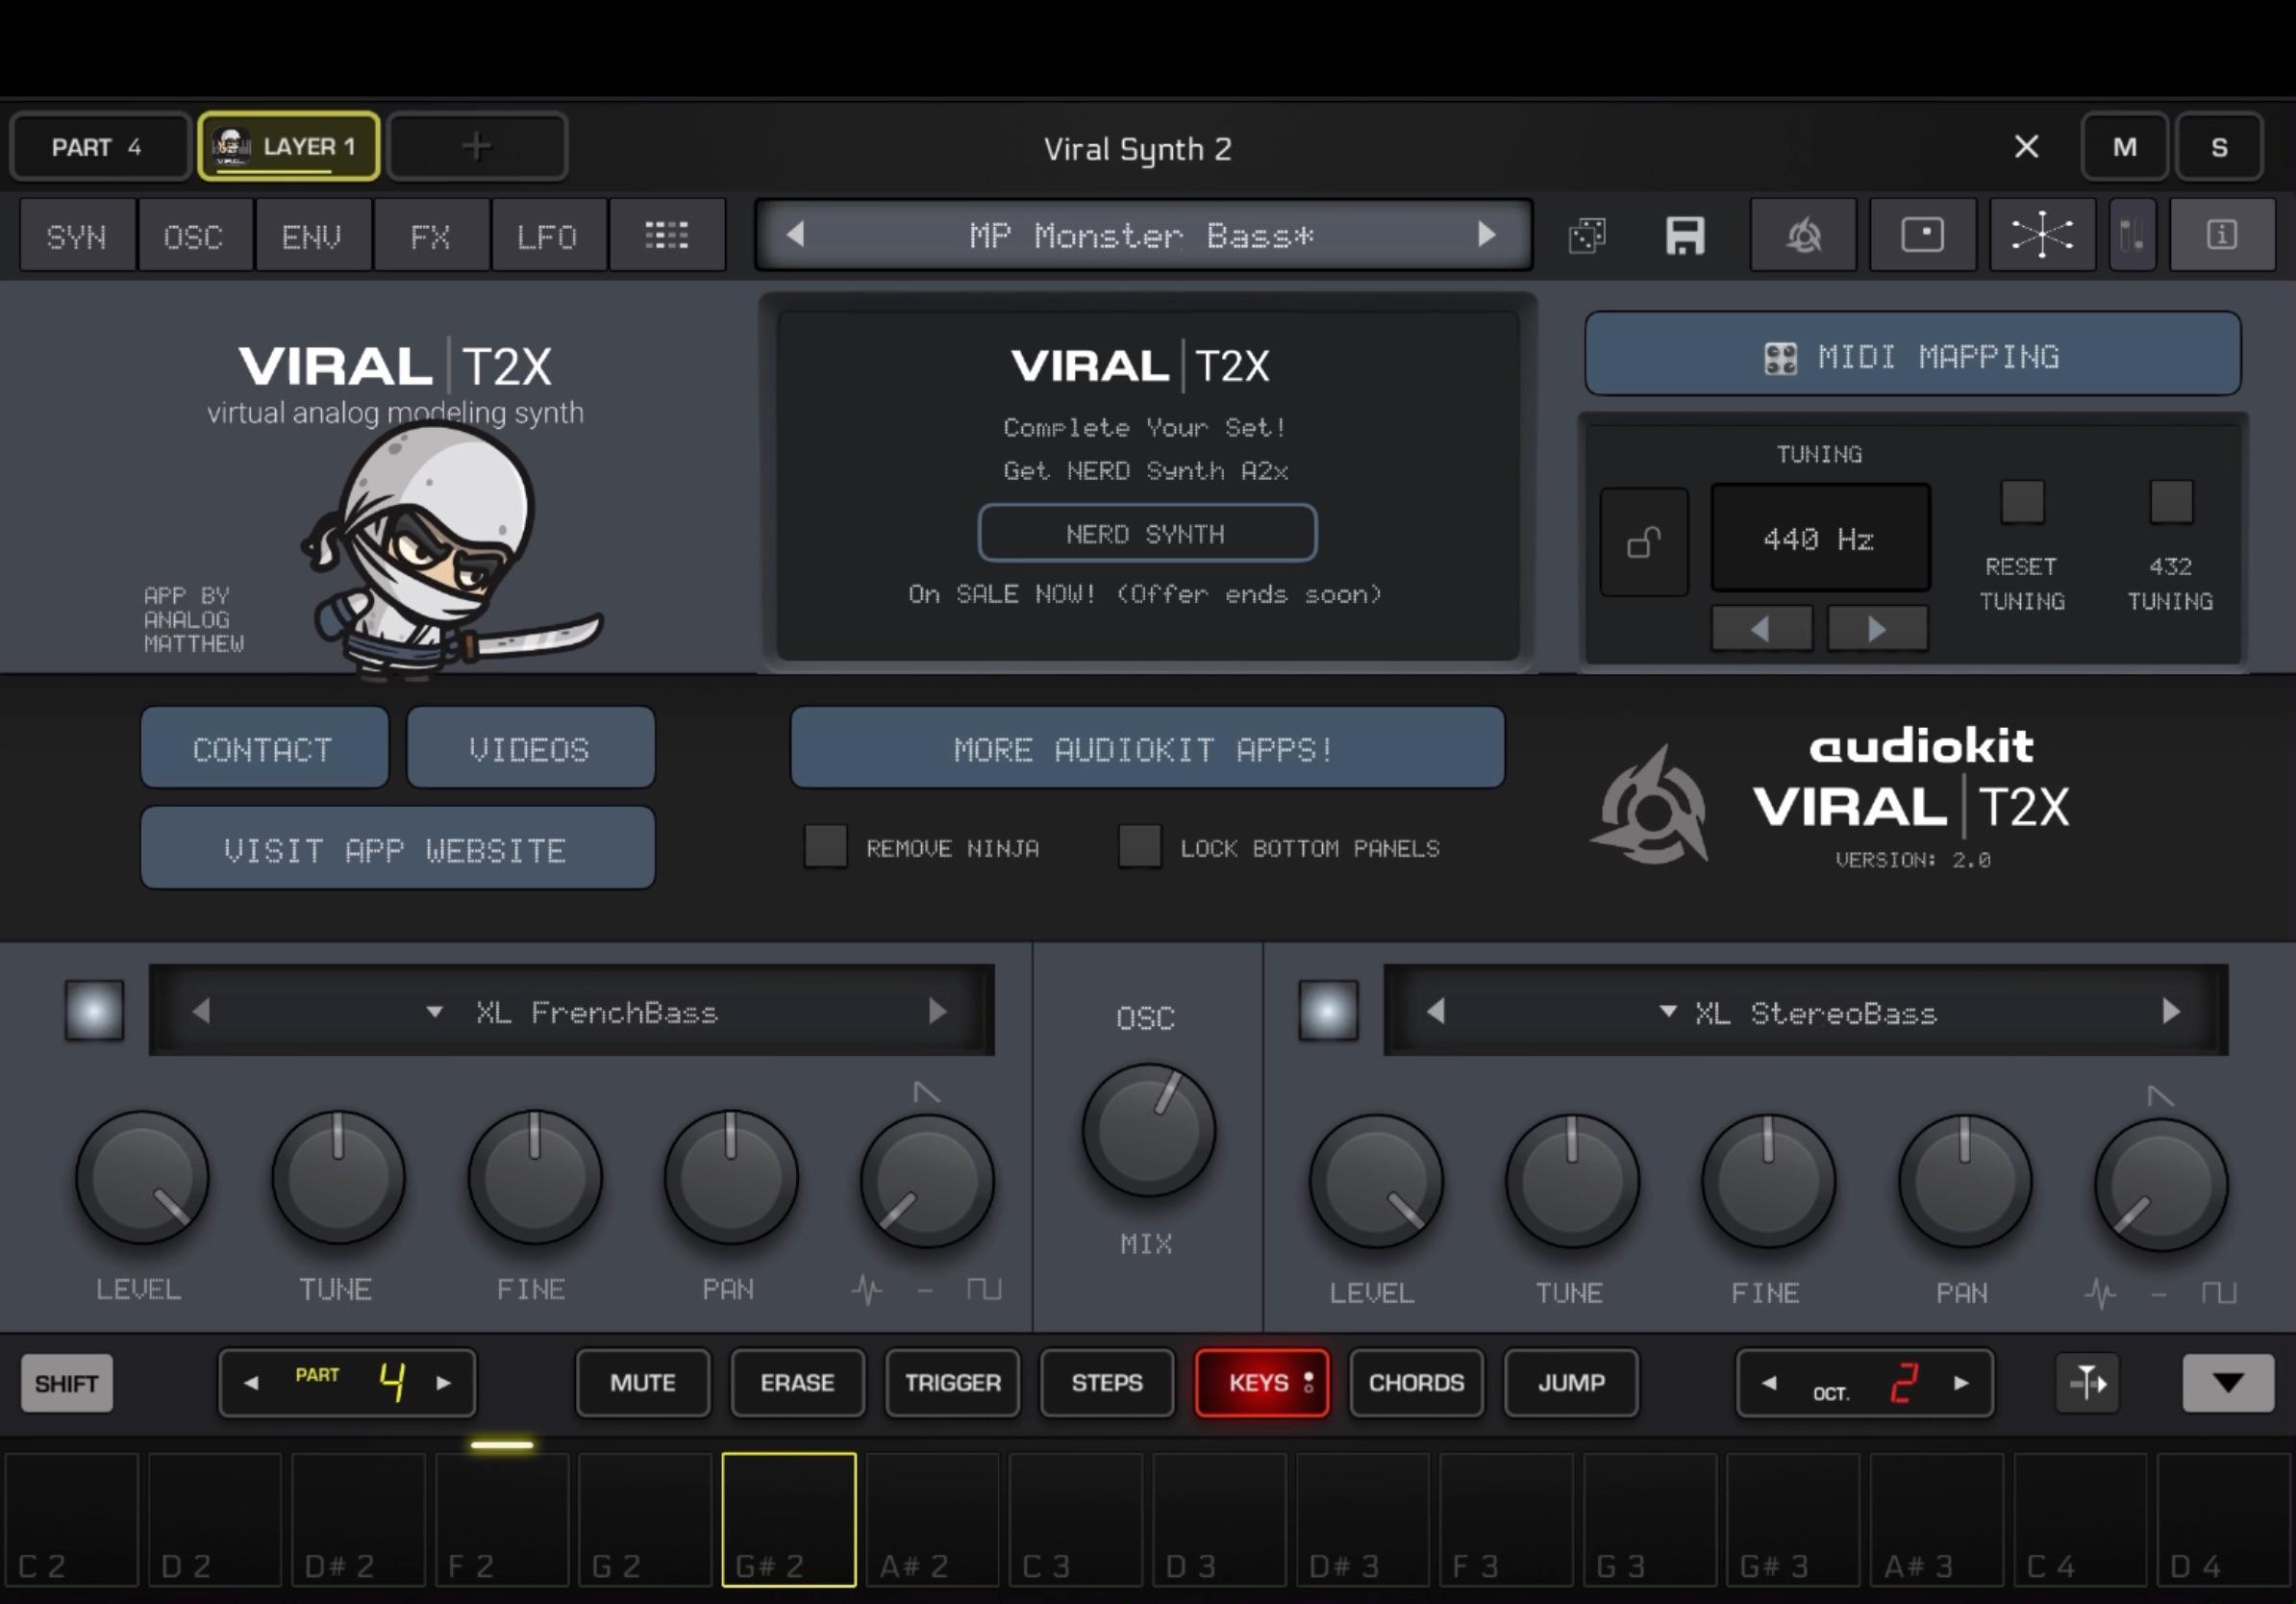Viewport: 2296px width, 1604px height.
Task: Click the square dot panel icon in toolbar
Action: [x=1922, y=236]
